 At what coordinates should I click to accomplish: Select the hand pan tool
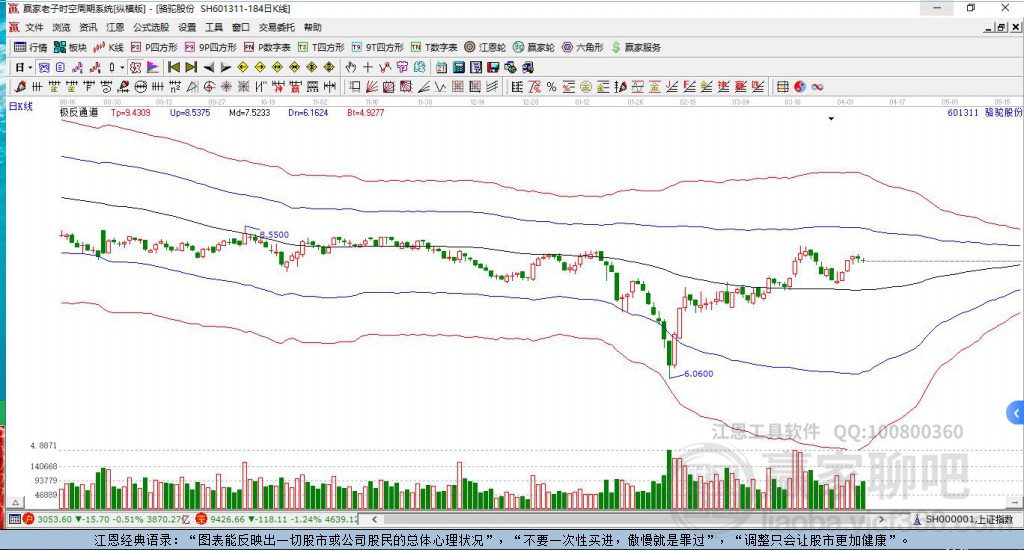[350, 67]
